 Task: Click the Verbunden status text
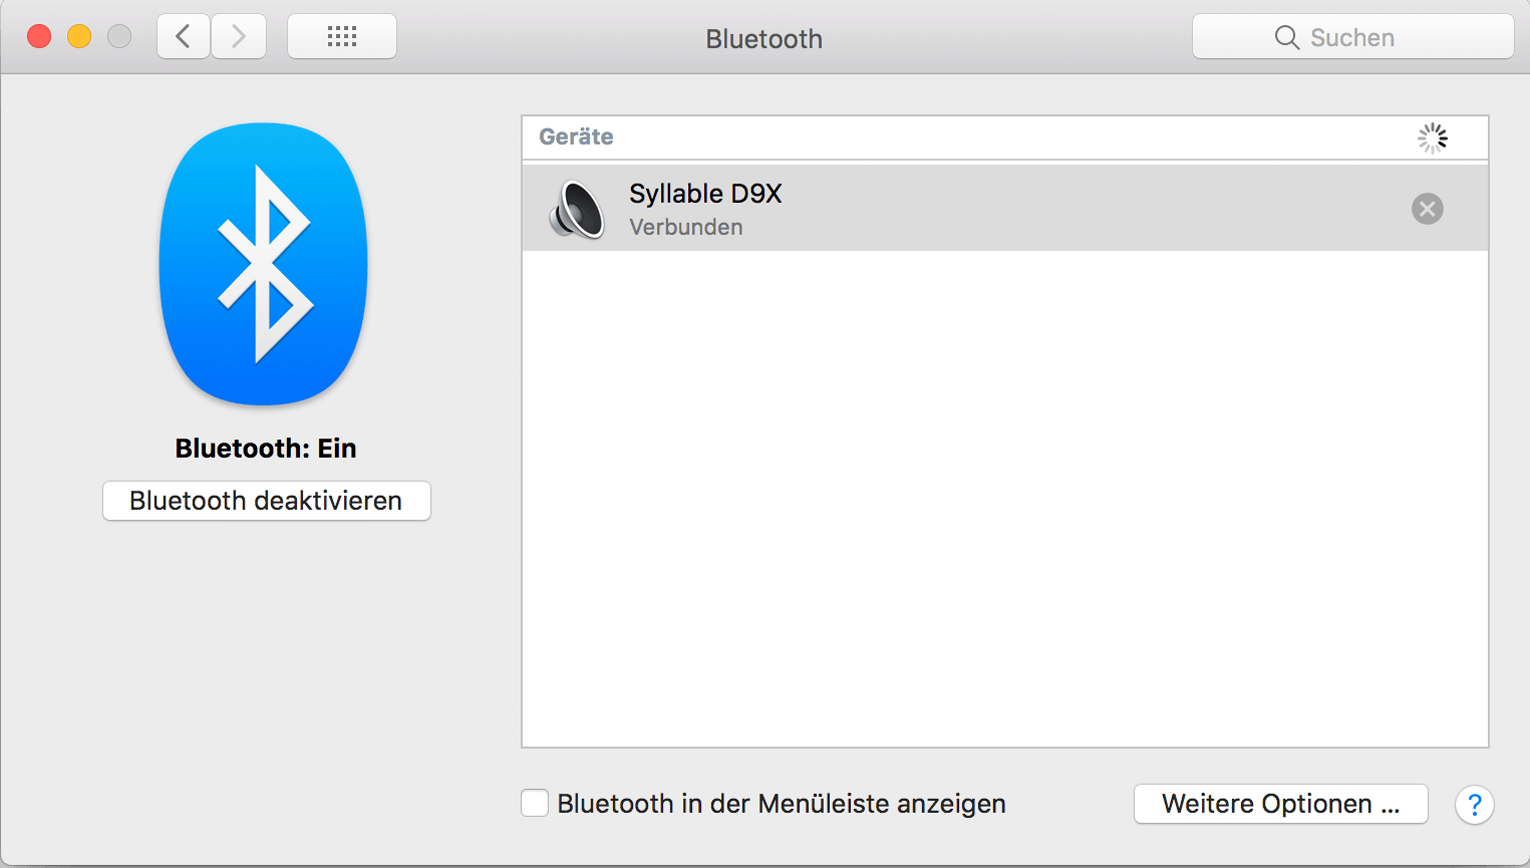[x=686, y=227]
